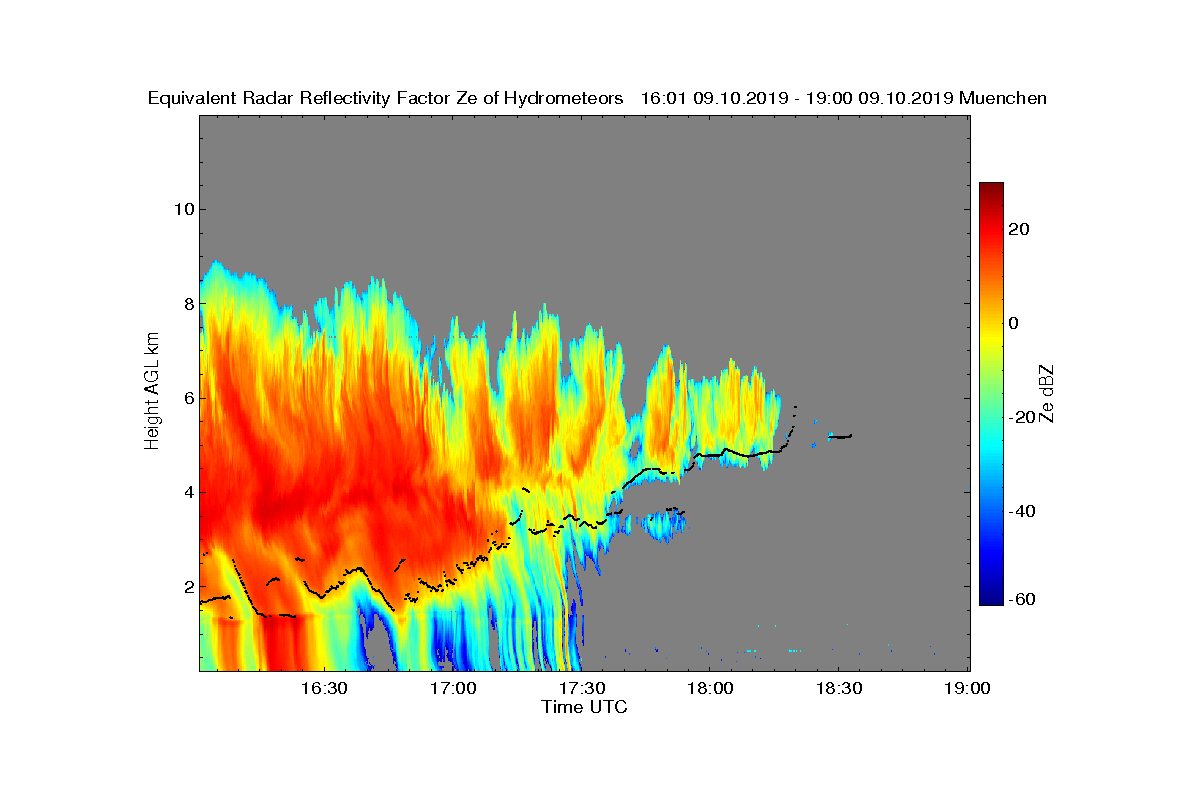1200x800 pixels.
Task: Click the height tick label 6
Action: click(x=188, y=398)
